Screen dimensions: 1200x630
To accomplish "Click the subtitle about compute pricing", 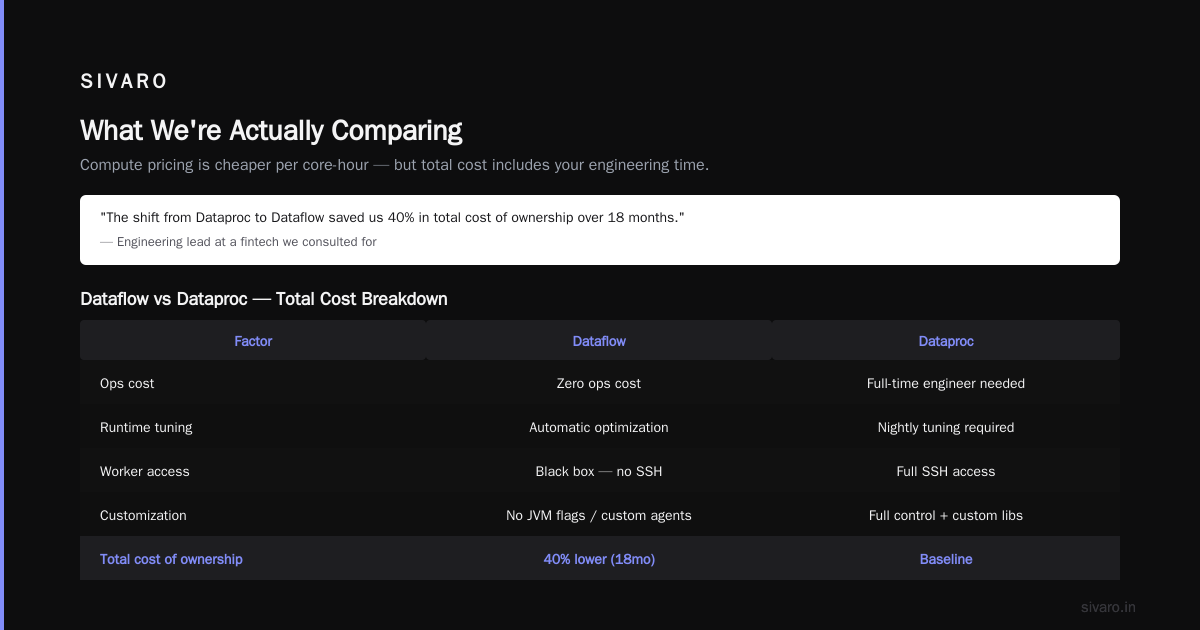I will [x=394, y=165].
